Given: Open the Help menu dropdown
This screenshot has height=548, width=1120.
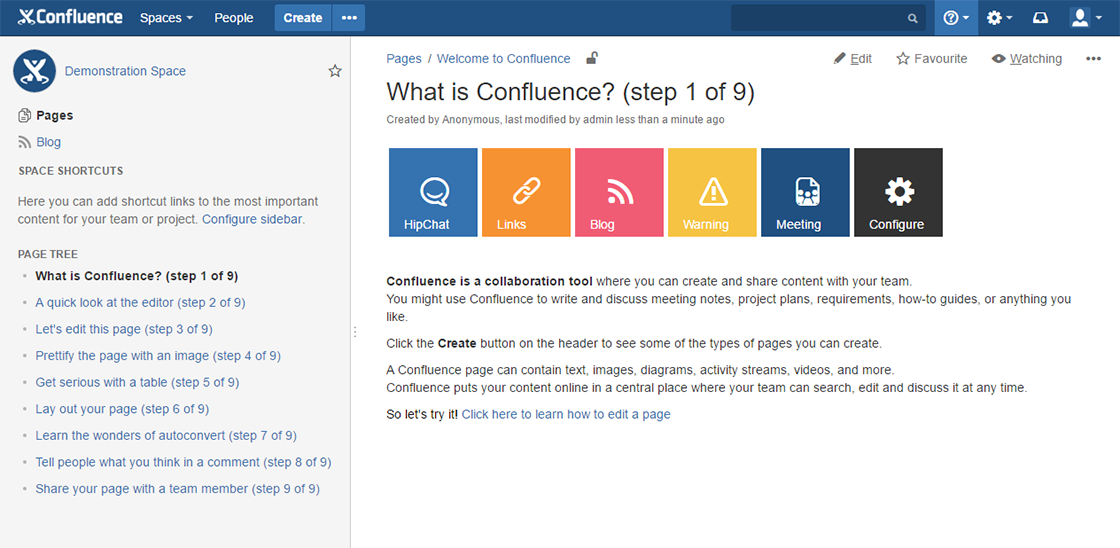Looking at the screenshot, I should coord(956,18).
